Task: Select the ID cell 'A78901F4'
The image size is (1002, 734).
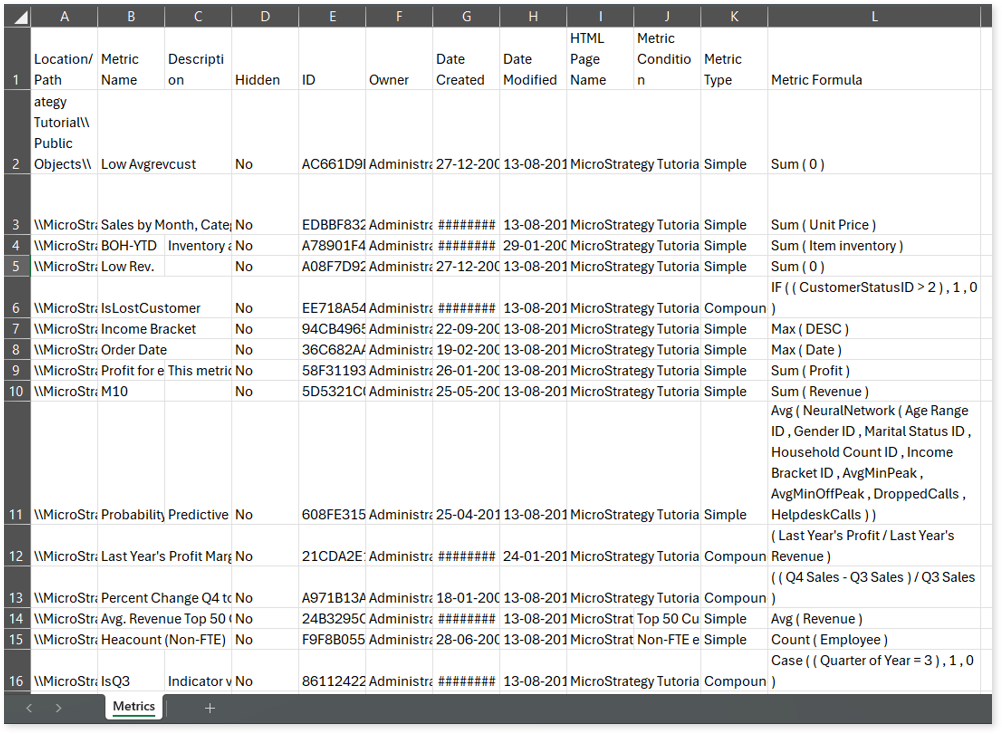Action: (x=332, y=245)
